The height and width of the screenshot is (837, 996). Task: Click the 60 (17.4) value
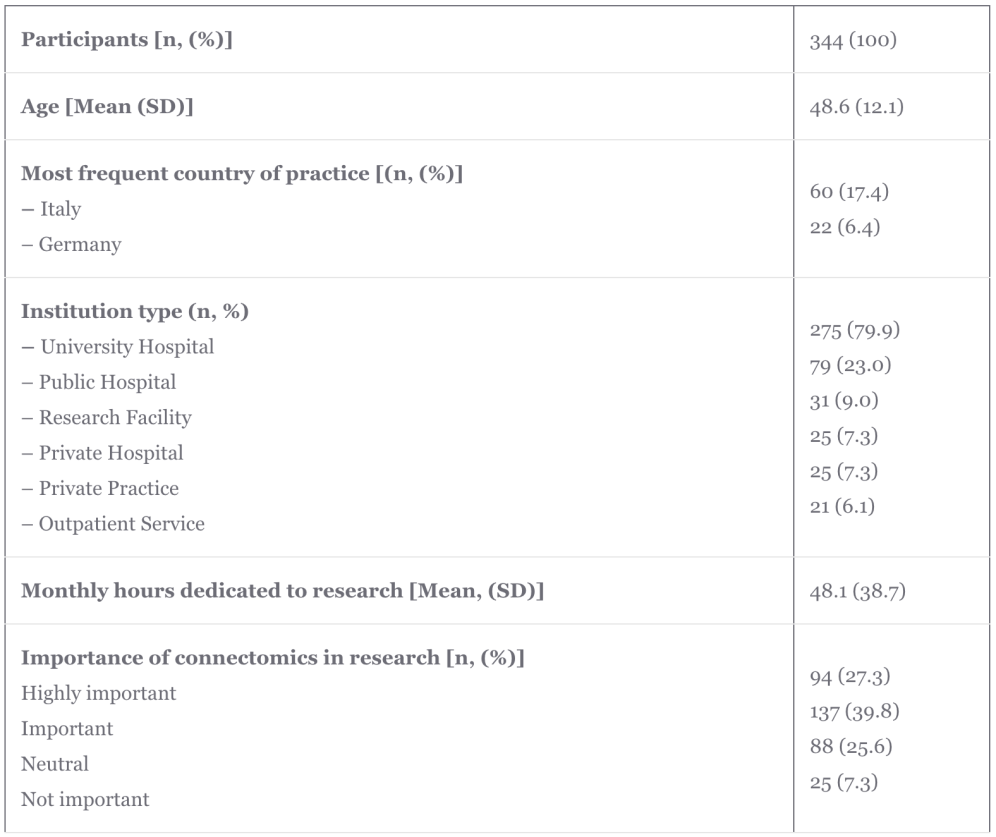click(x=849, y=192)
